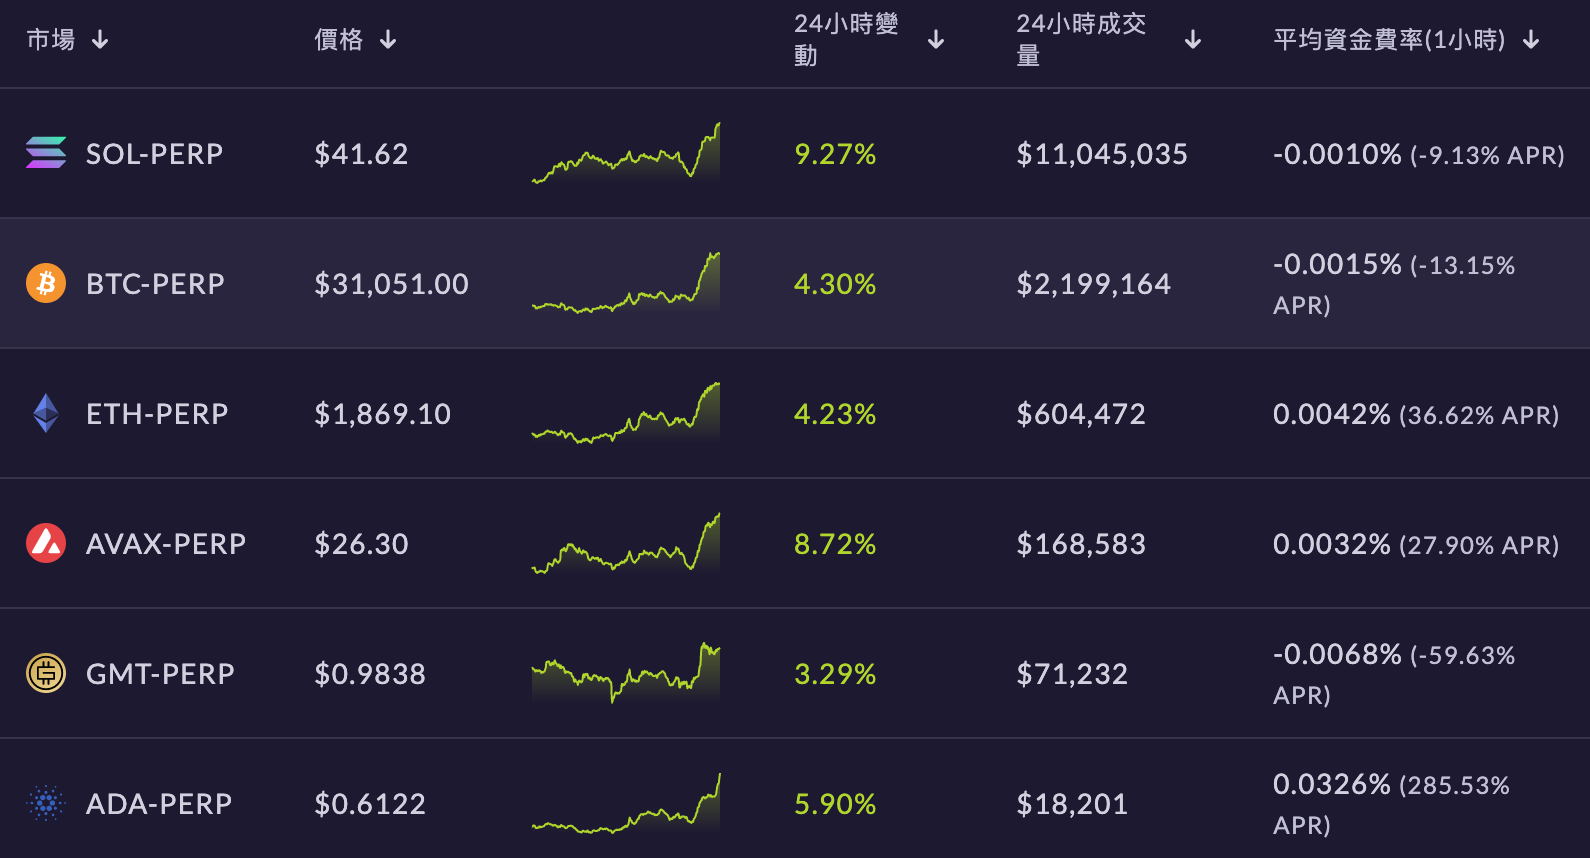Click the Ethereum diamond icon
1590x858 pixels.
(x=46, y=413)
